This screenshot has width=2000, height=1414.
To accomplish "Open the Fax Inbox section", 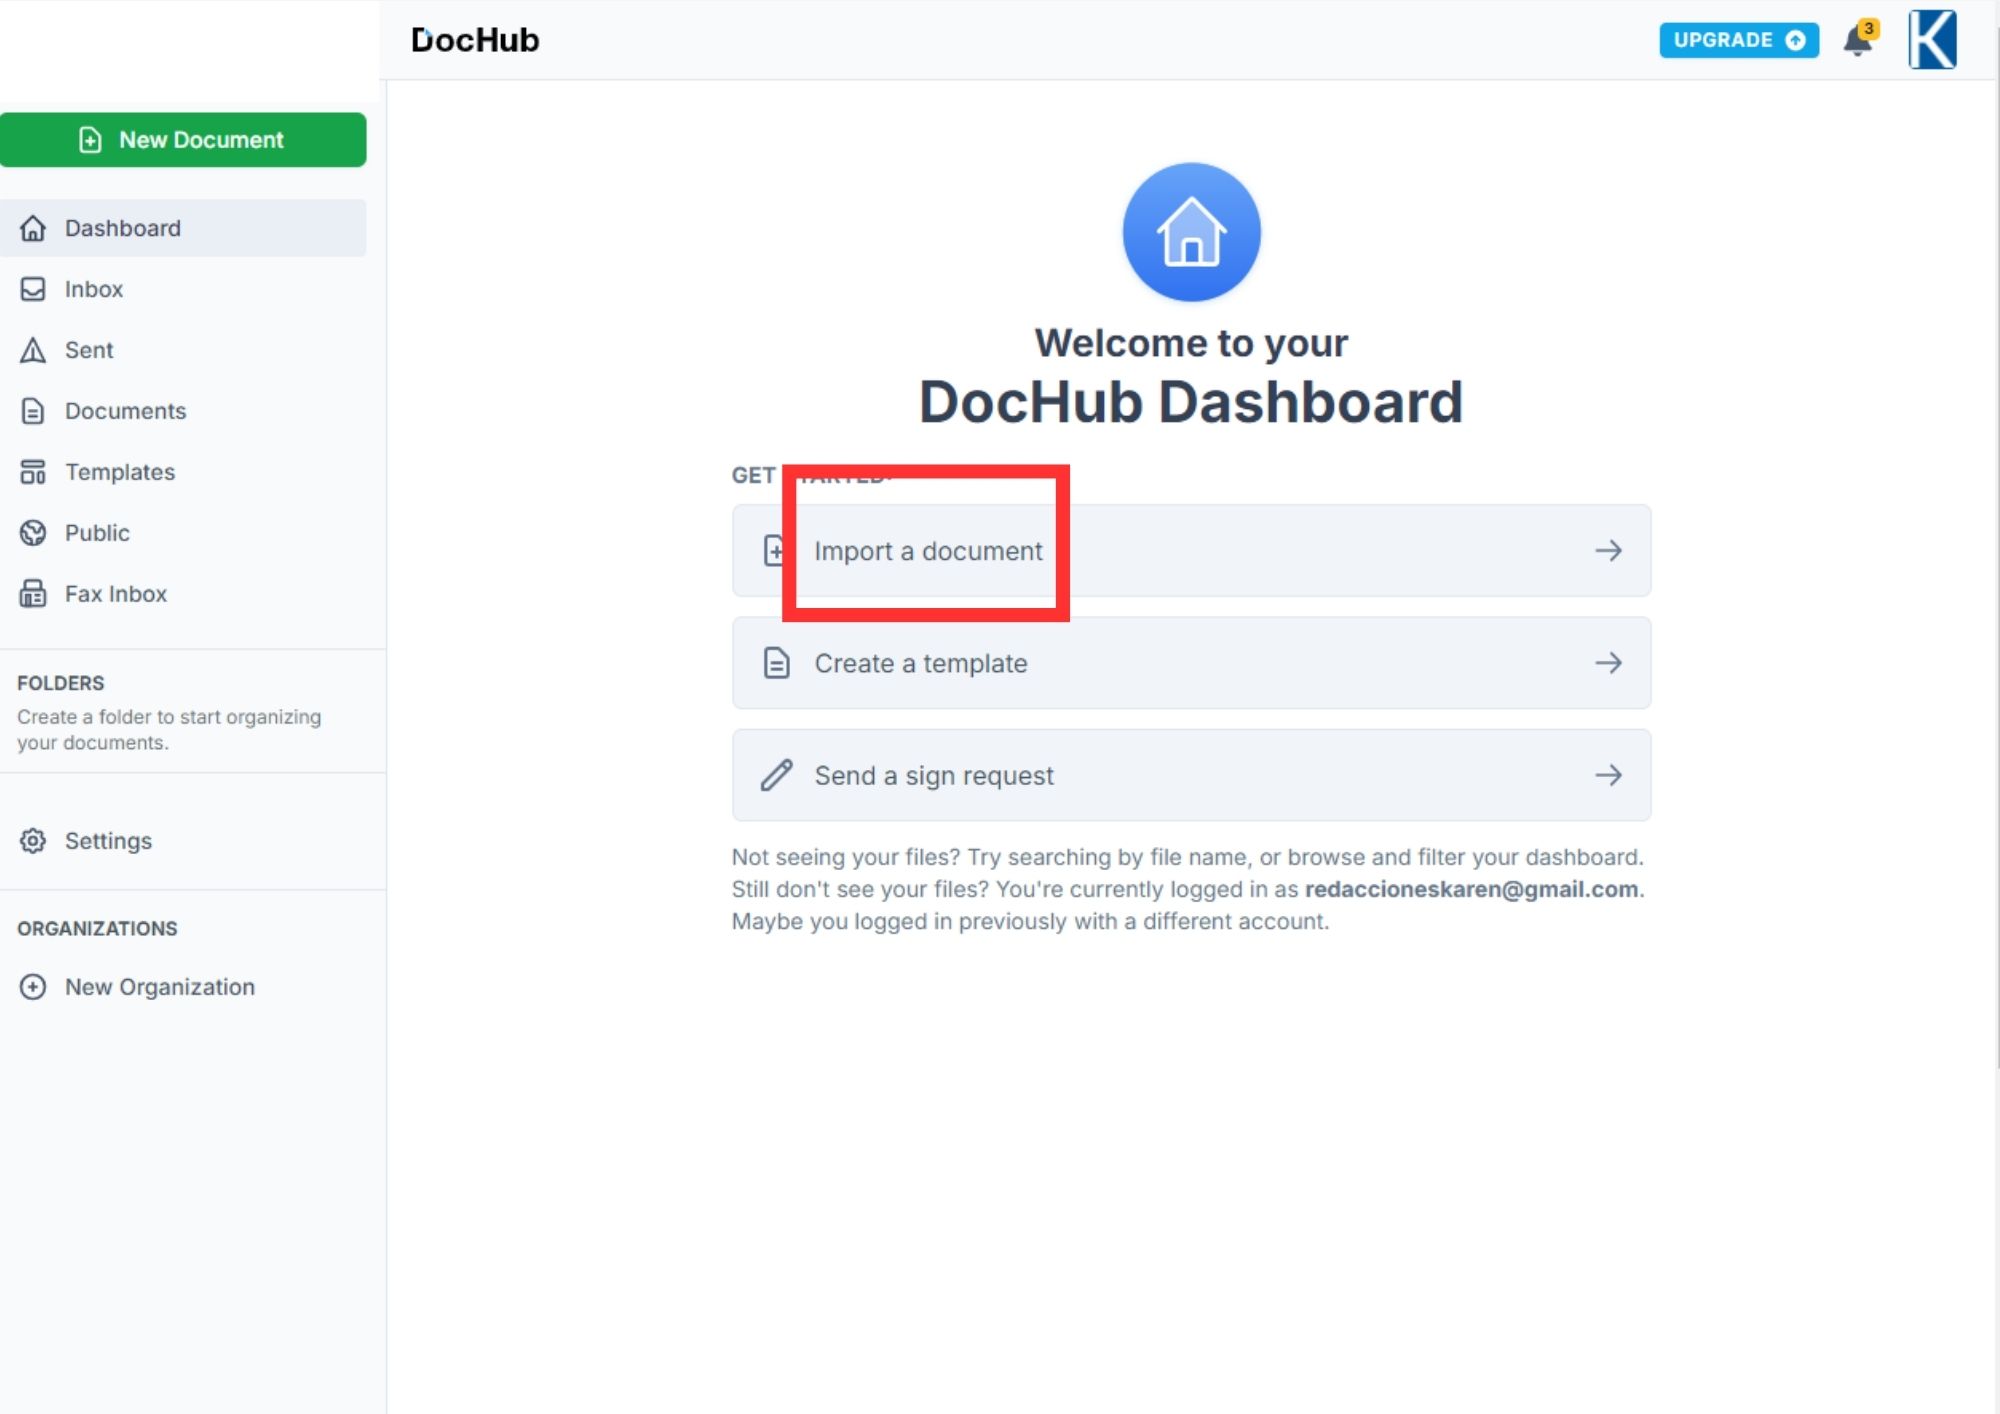I will 113,592.
